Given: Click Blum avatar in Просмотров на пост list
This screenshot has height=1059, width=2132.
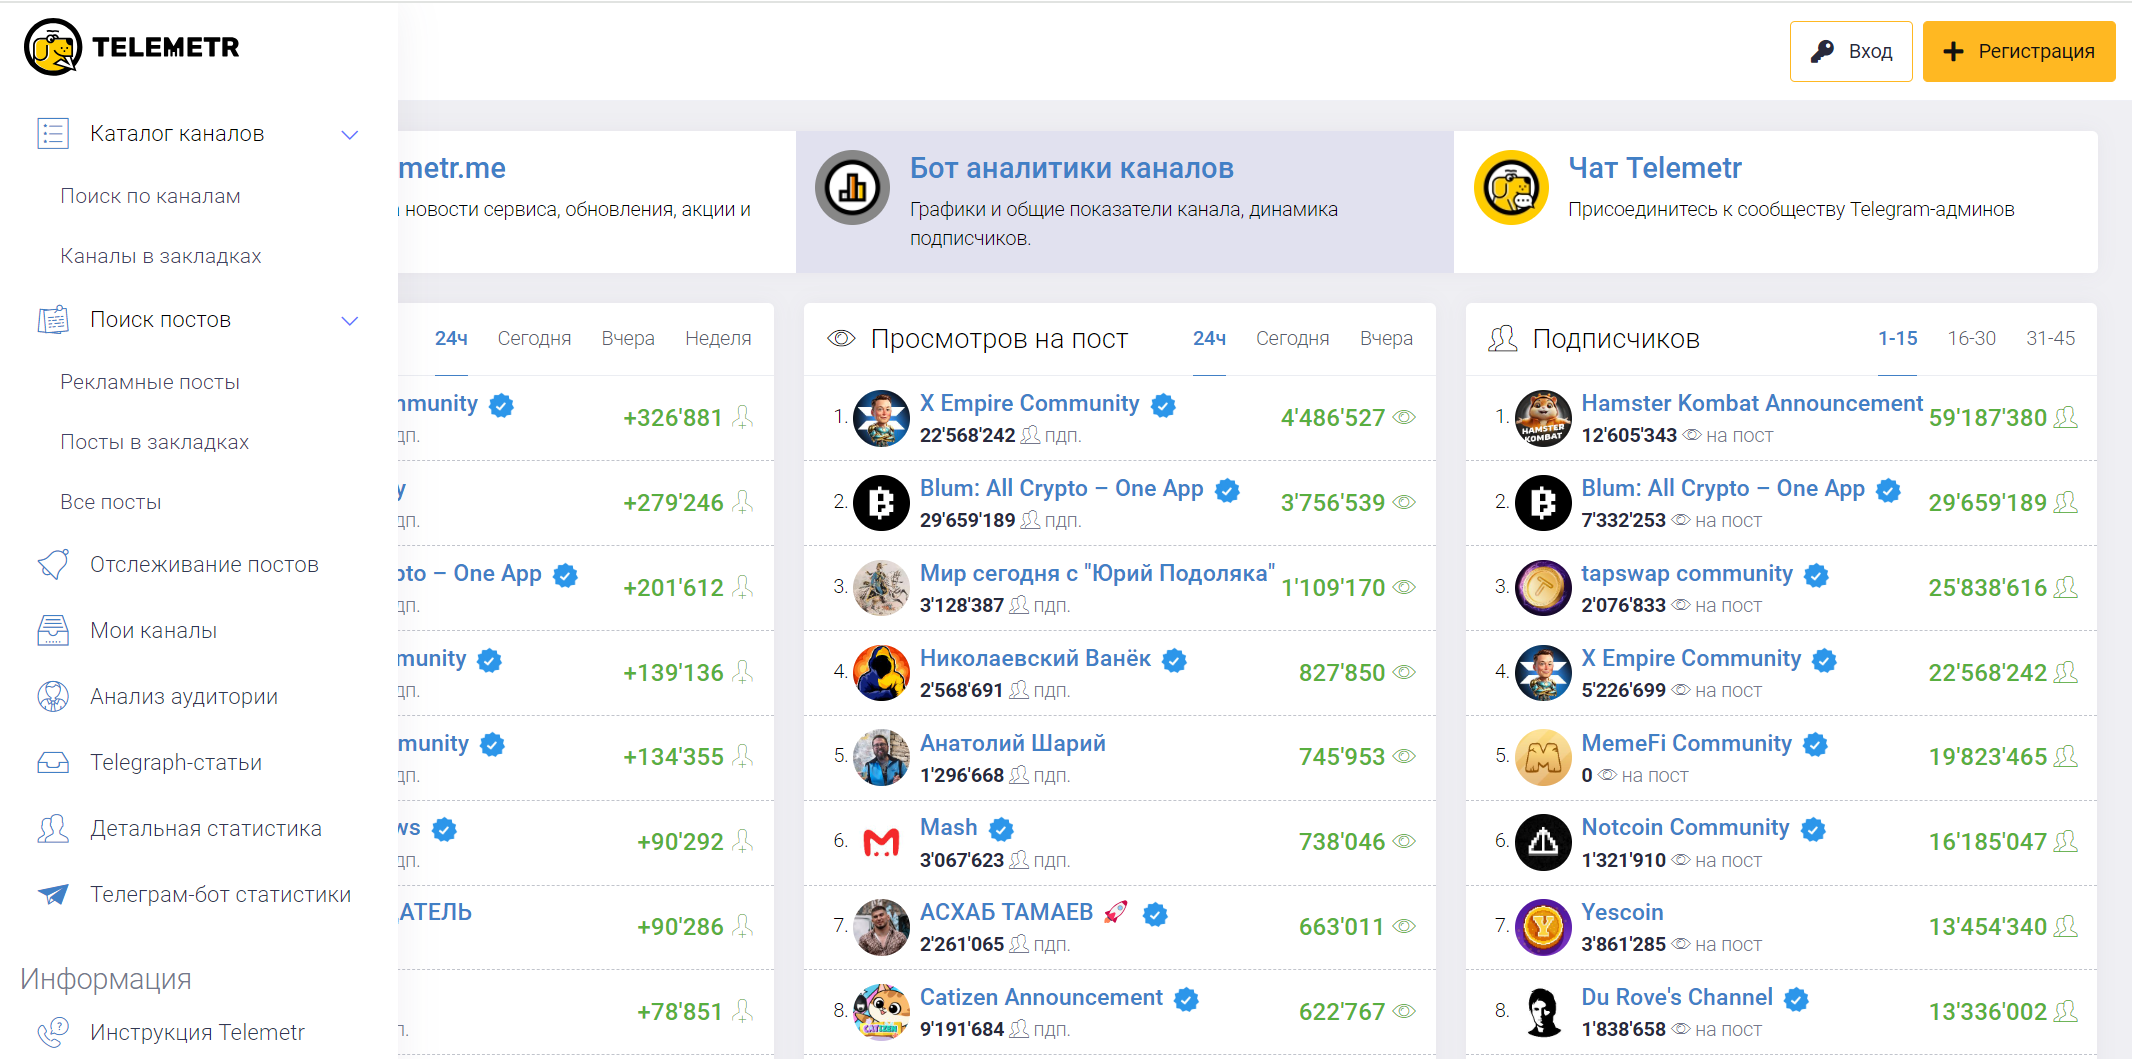Looking at the screenshot, I should 881,503.
